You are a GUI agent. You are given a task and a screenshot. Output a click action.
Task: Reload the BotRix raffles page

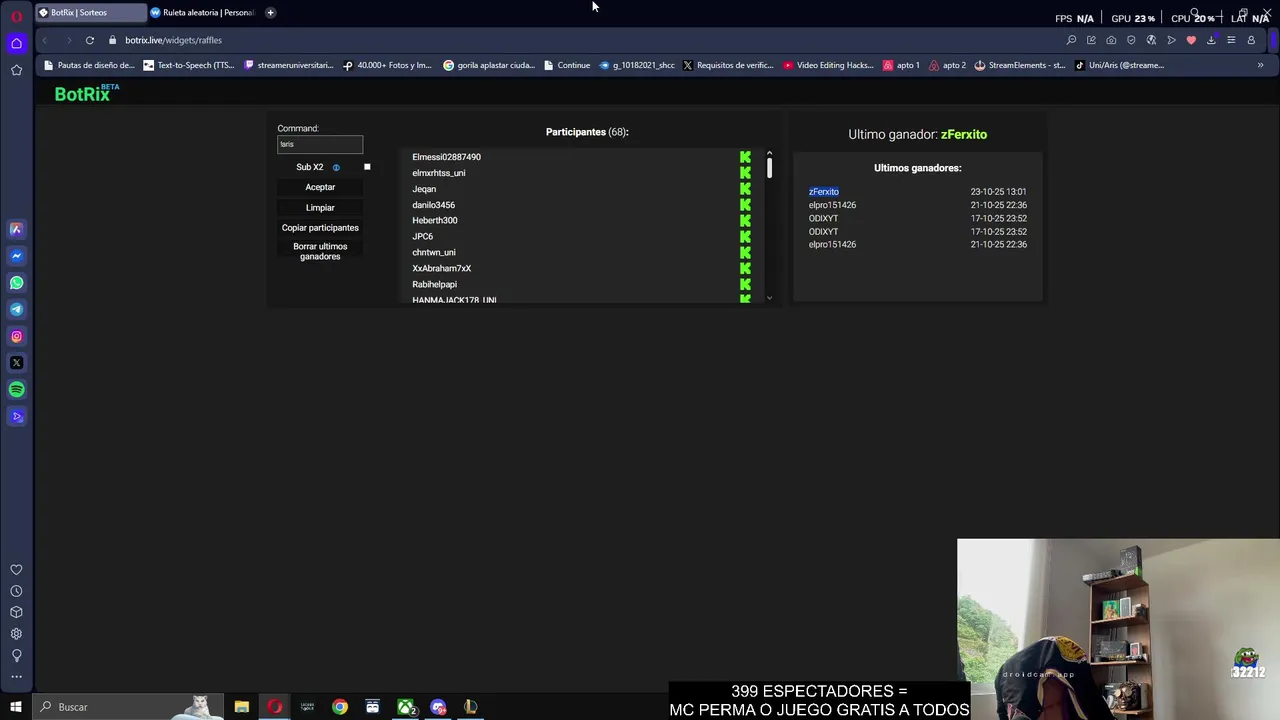pos(90,40)
